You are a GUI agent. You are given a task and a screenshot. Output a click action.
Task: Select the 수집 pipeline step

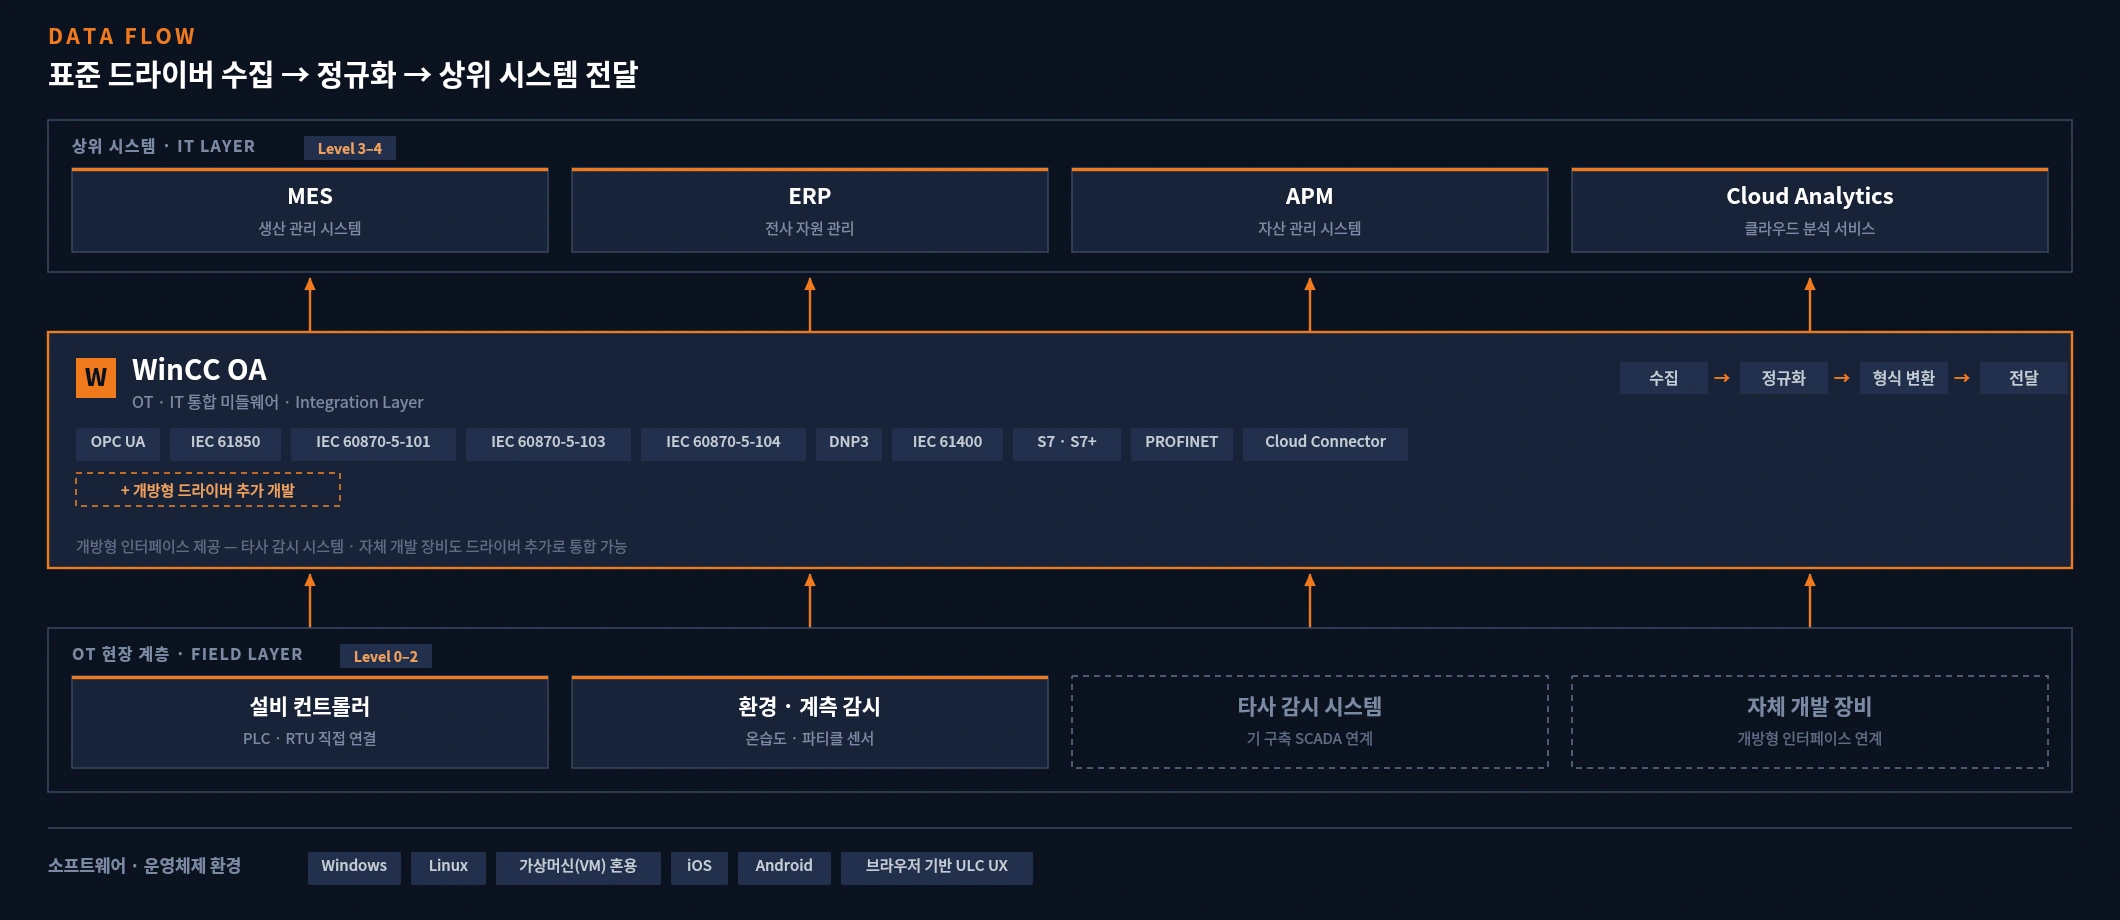pos(1664,378)
